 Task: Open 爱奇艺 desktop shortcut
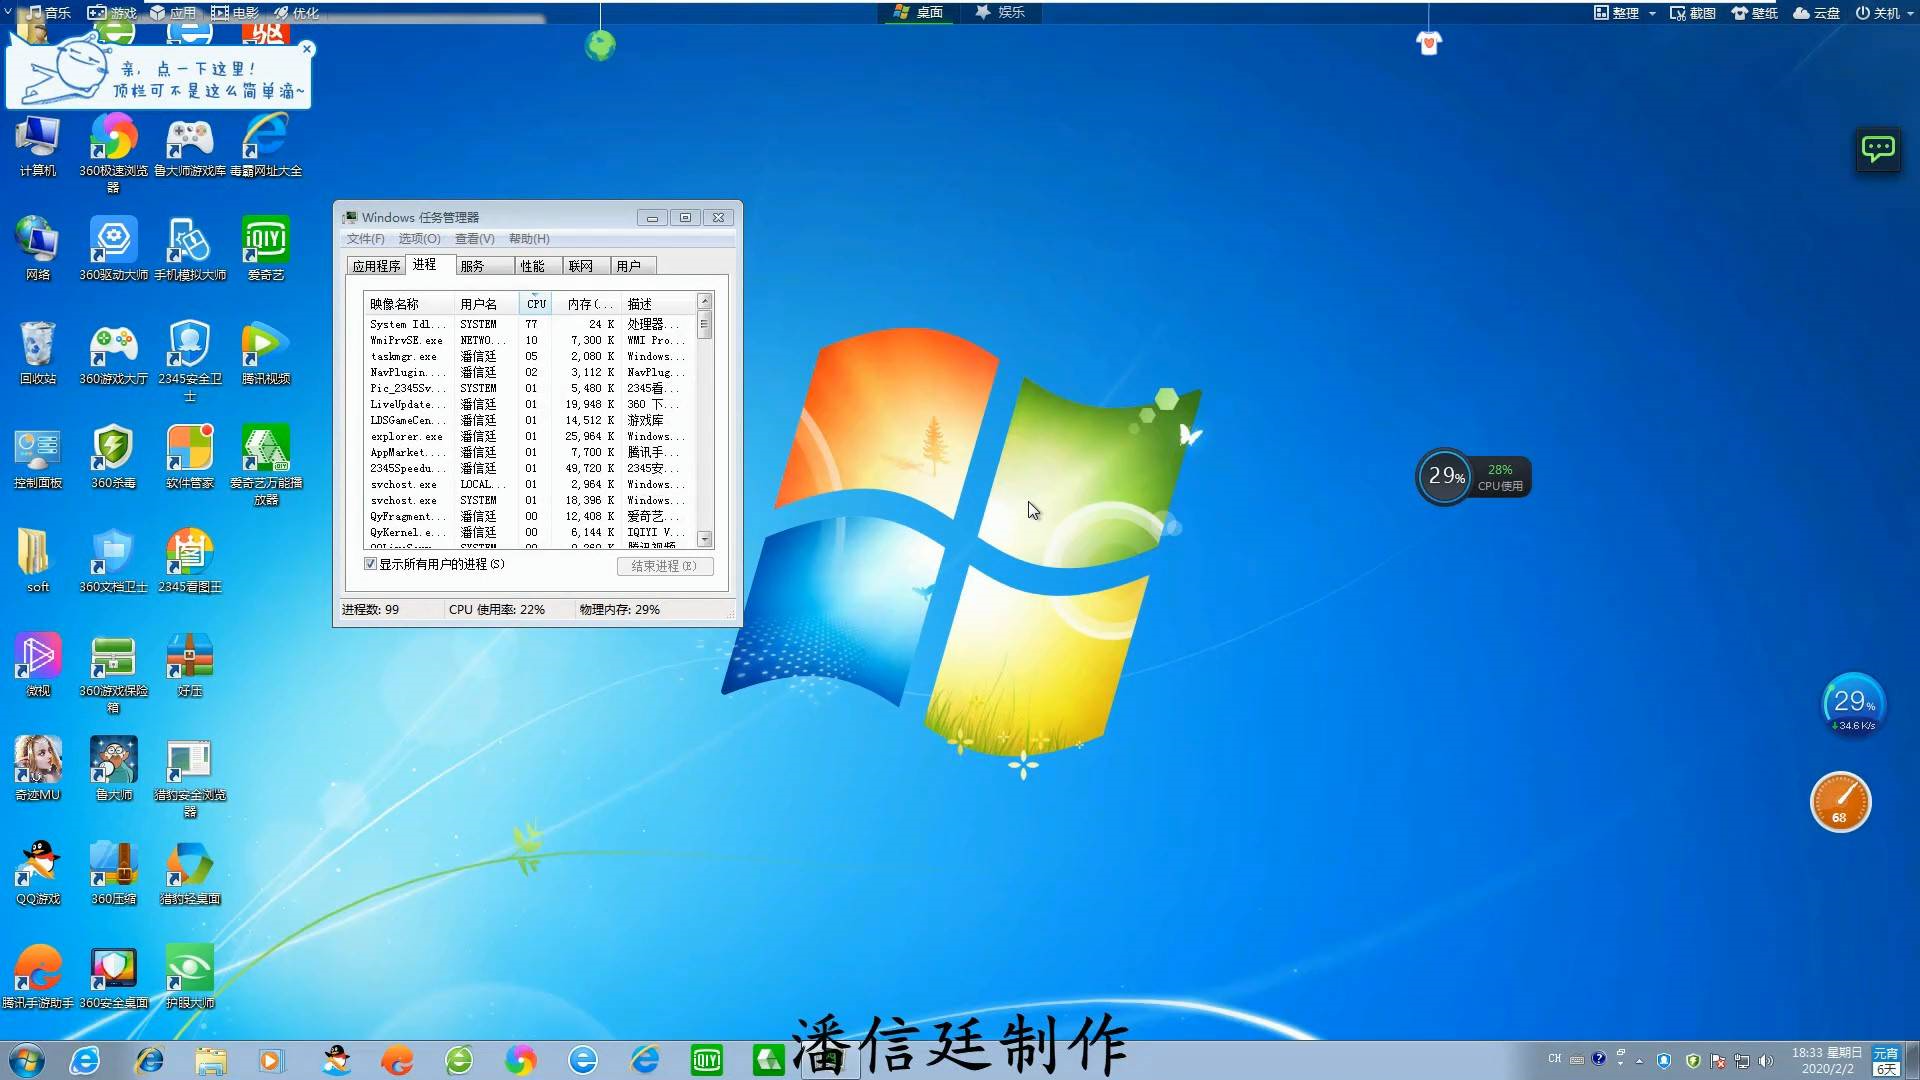pyautogui.click(x=266, y=249)
